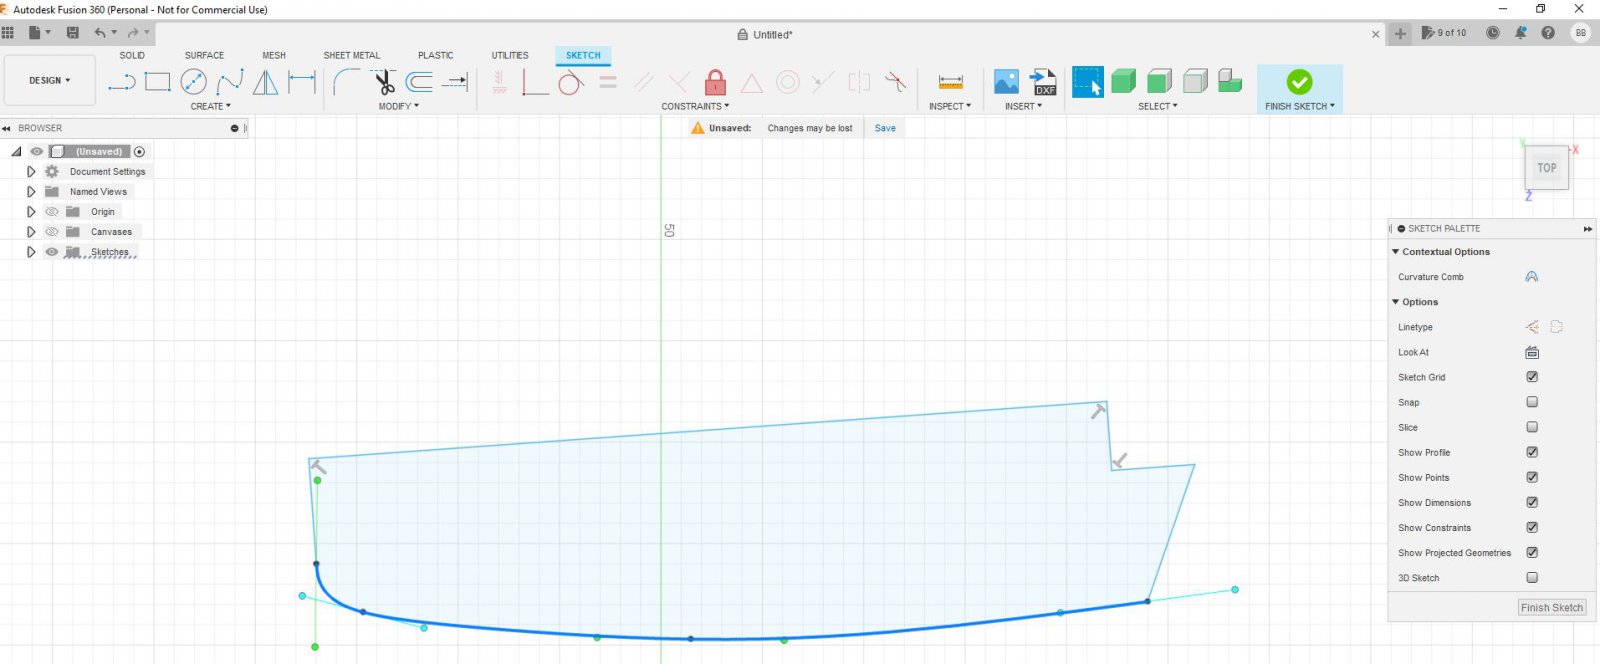This screenshot has width=1600, height=664.
Task: Open the INSERT dropdown menu
Action: pyautogui.click(x=1024, y=106)
